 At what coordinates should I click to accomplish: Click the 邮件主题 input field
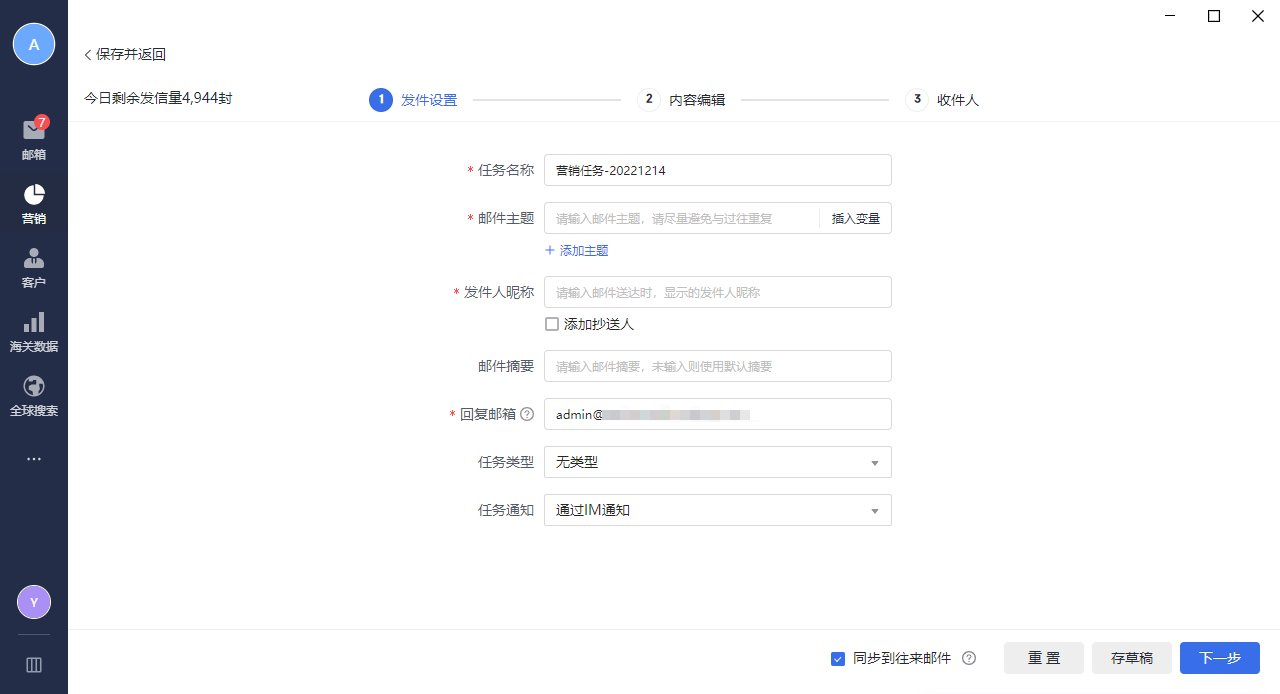[x=680, y=218]
